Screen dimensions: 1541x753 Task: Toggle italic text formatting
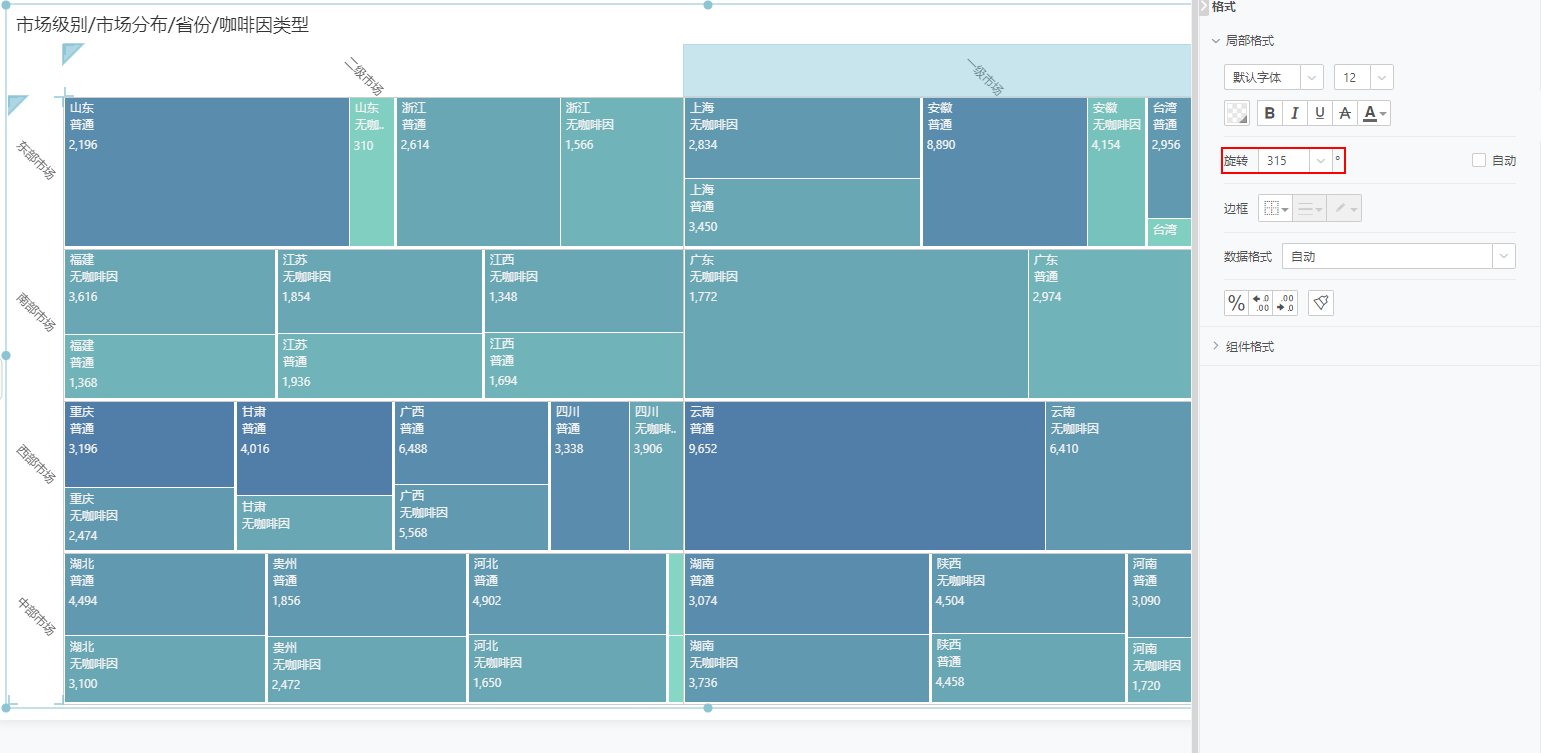(x=1295, y=113)
